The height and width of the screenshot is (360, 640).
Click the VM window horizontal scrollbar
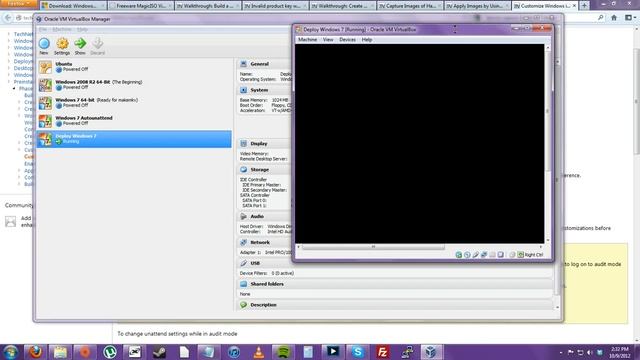click(373, 247)
